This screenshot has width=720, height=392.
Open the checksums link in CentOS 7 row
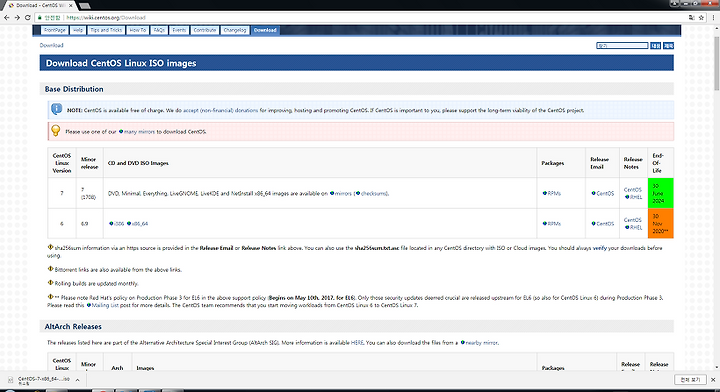(x=372, y=193)
